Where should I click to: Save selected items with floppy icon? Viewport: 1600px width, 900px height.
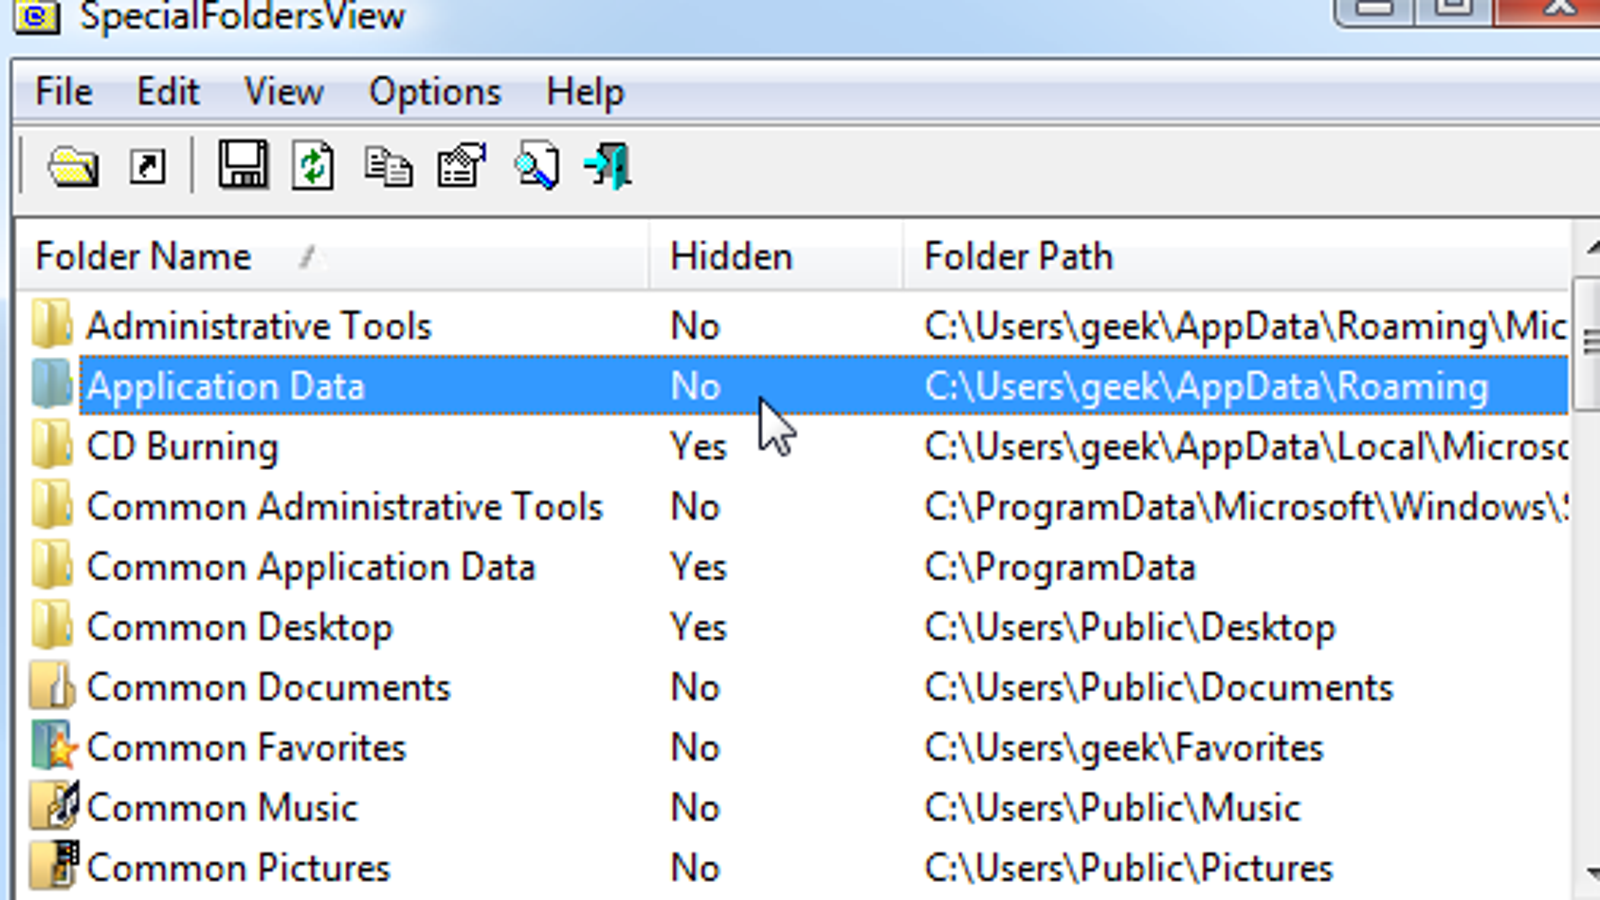point(243,165)
